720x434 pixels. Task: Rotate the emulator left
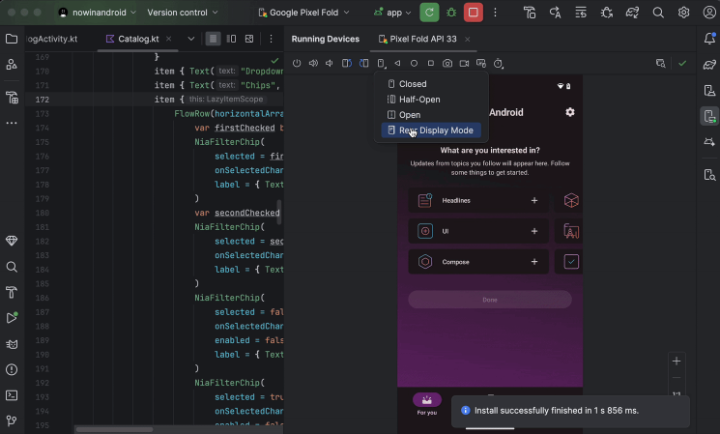coord(347,63)
